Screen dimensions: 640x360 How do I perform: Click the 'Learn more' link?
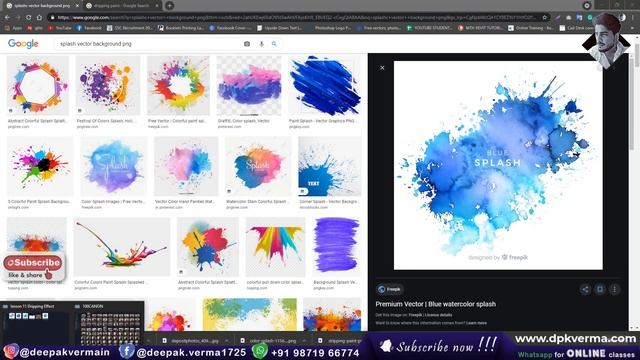476,323
